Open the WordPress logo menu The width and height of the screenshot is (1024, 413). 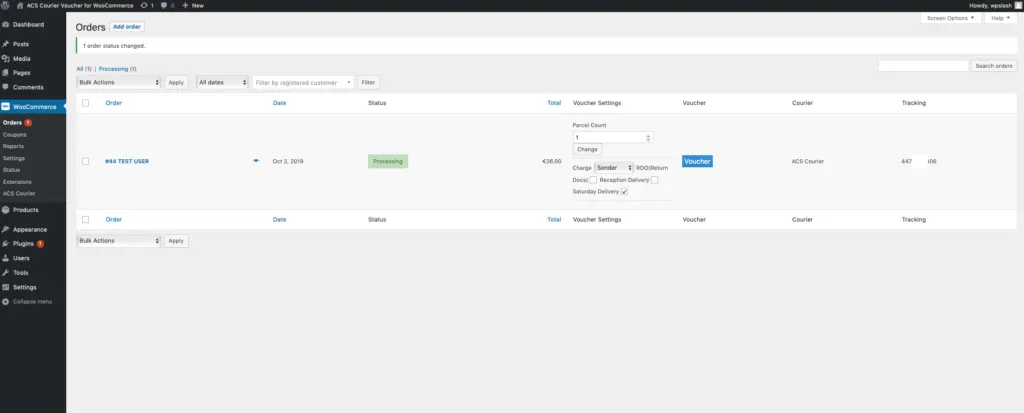(x=5, y=5)
